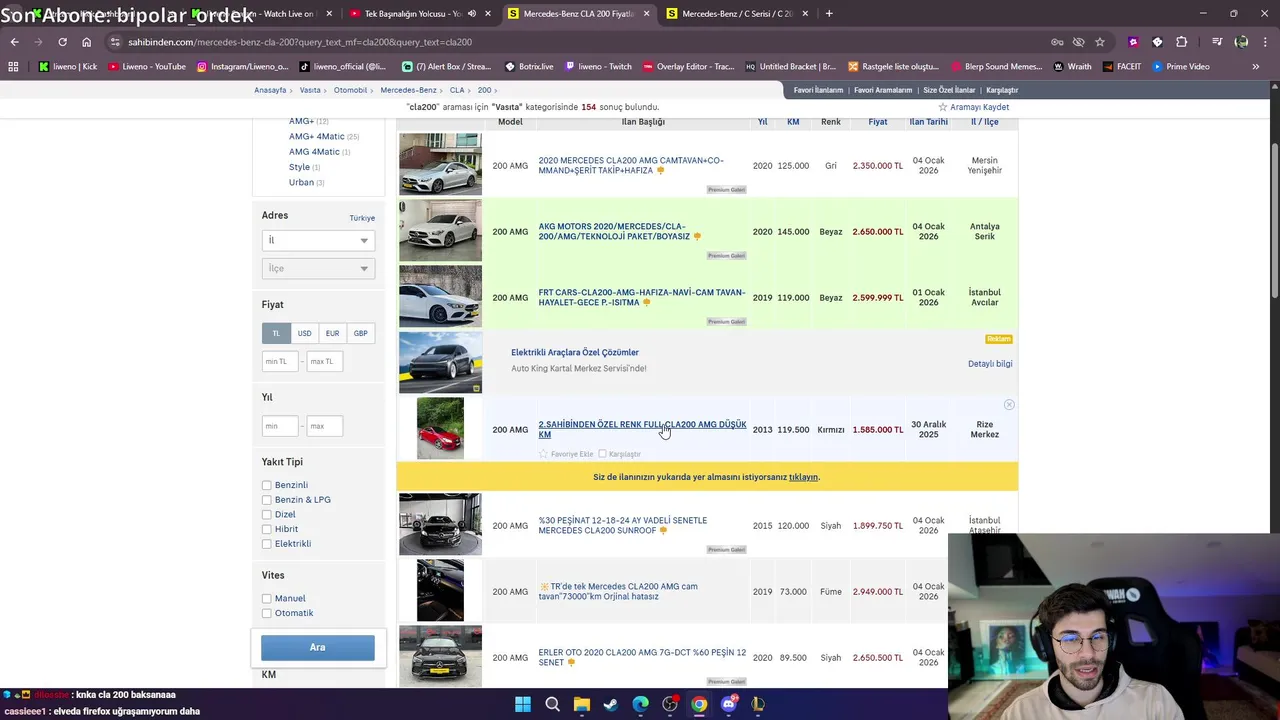Screen dimensions: 1280x720
Task: Open the Liweno - YouTube bookmark
Action: [147, 67]
